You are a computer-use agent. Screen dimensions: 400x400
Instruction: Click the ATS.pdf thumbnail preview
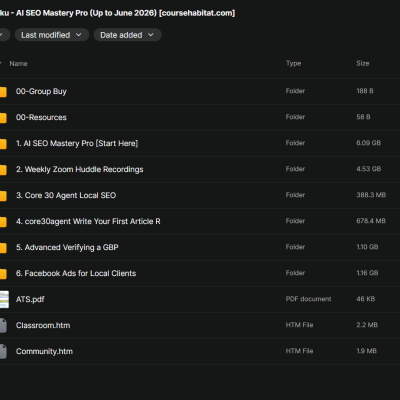click(x=4, y=299)
